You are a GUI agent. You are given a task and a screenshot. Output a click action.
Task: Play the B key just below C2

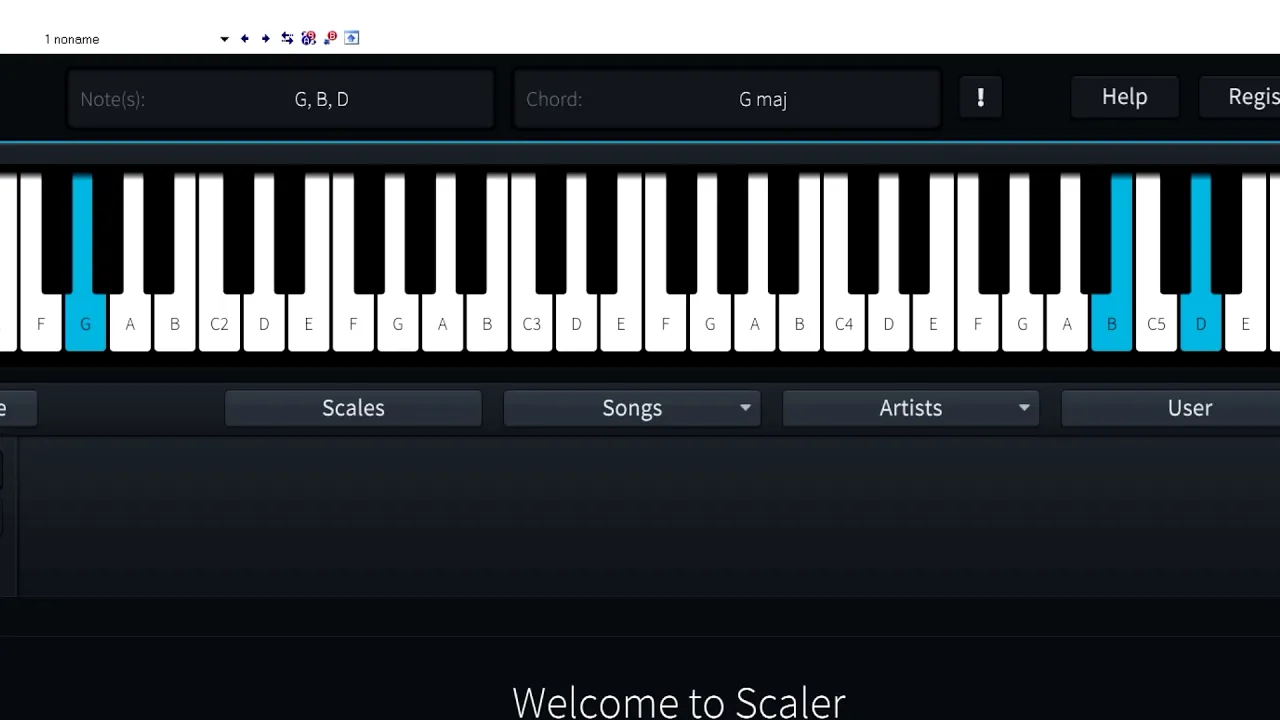[175, 324]
